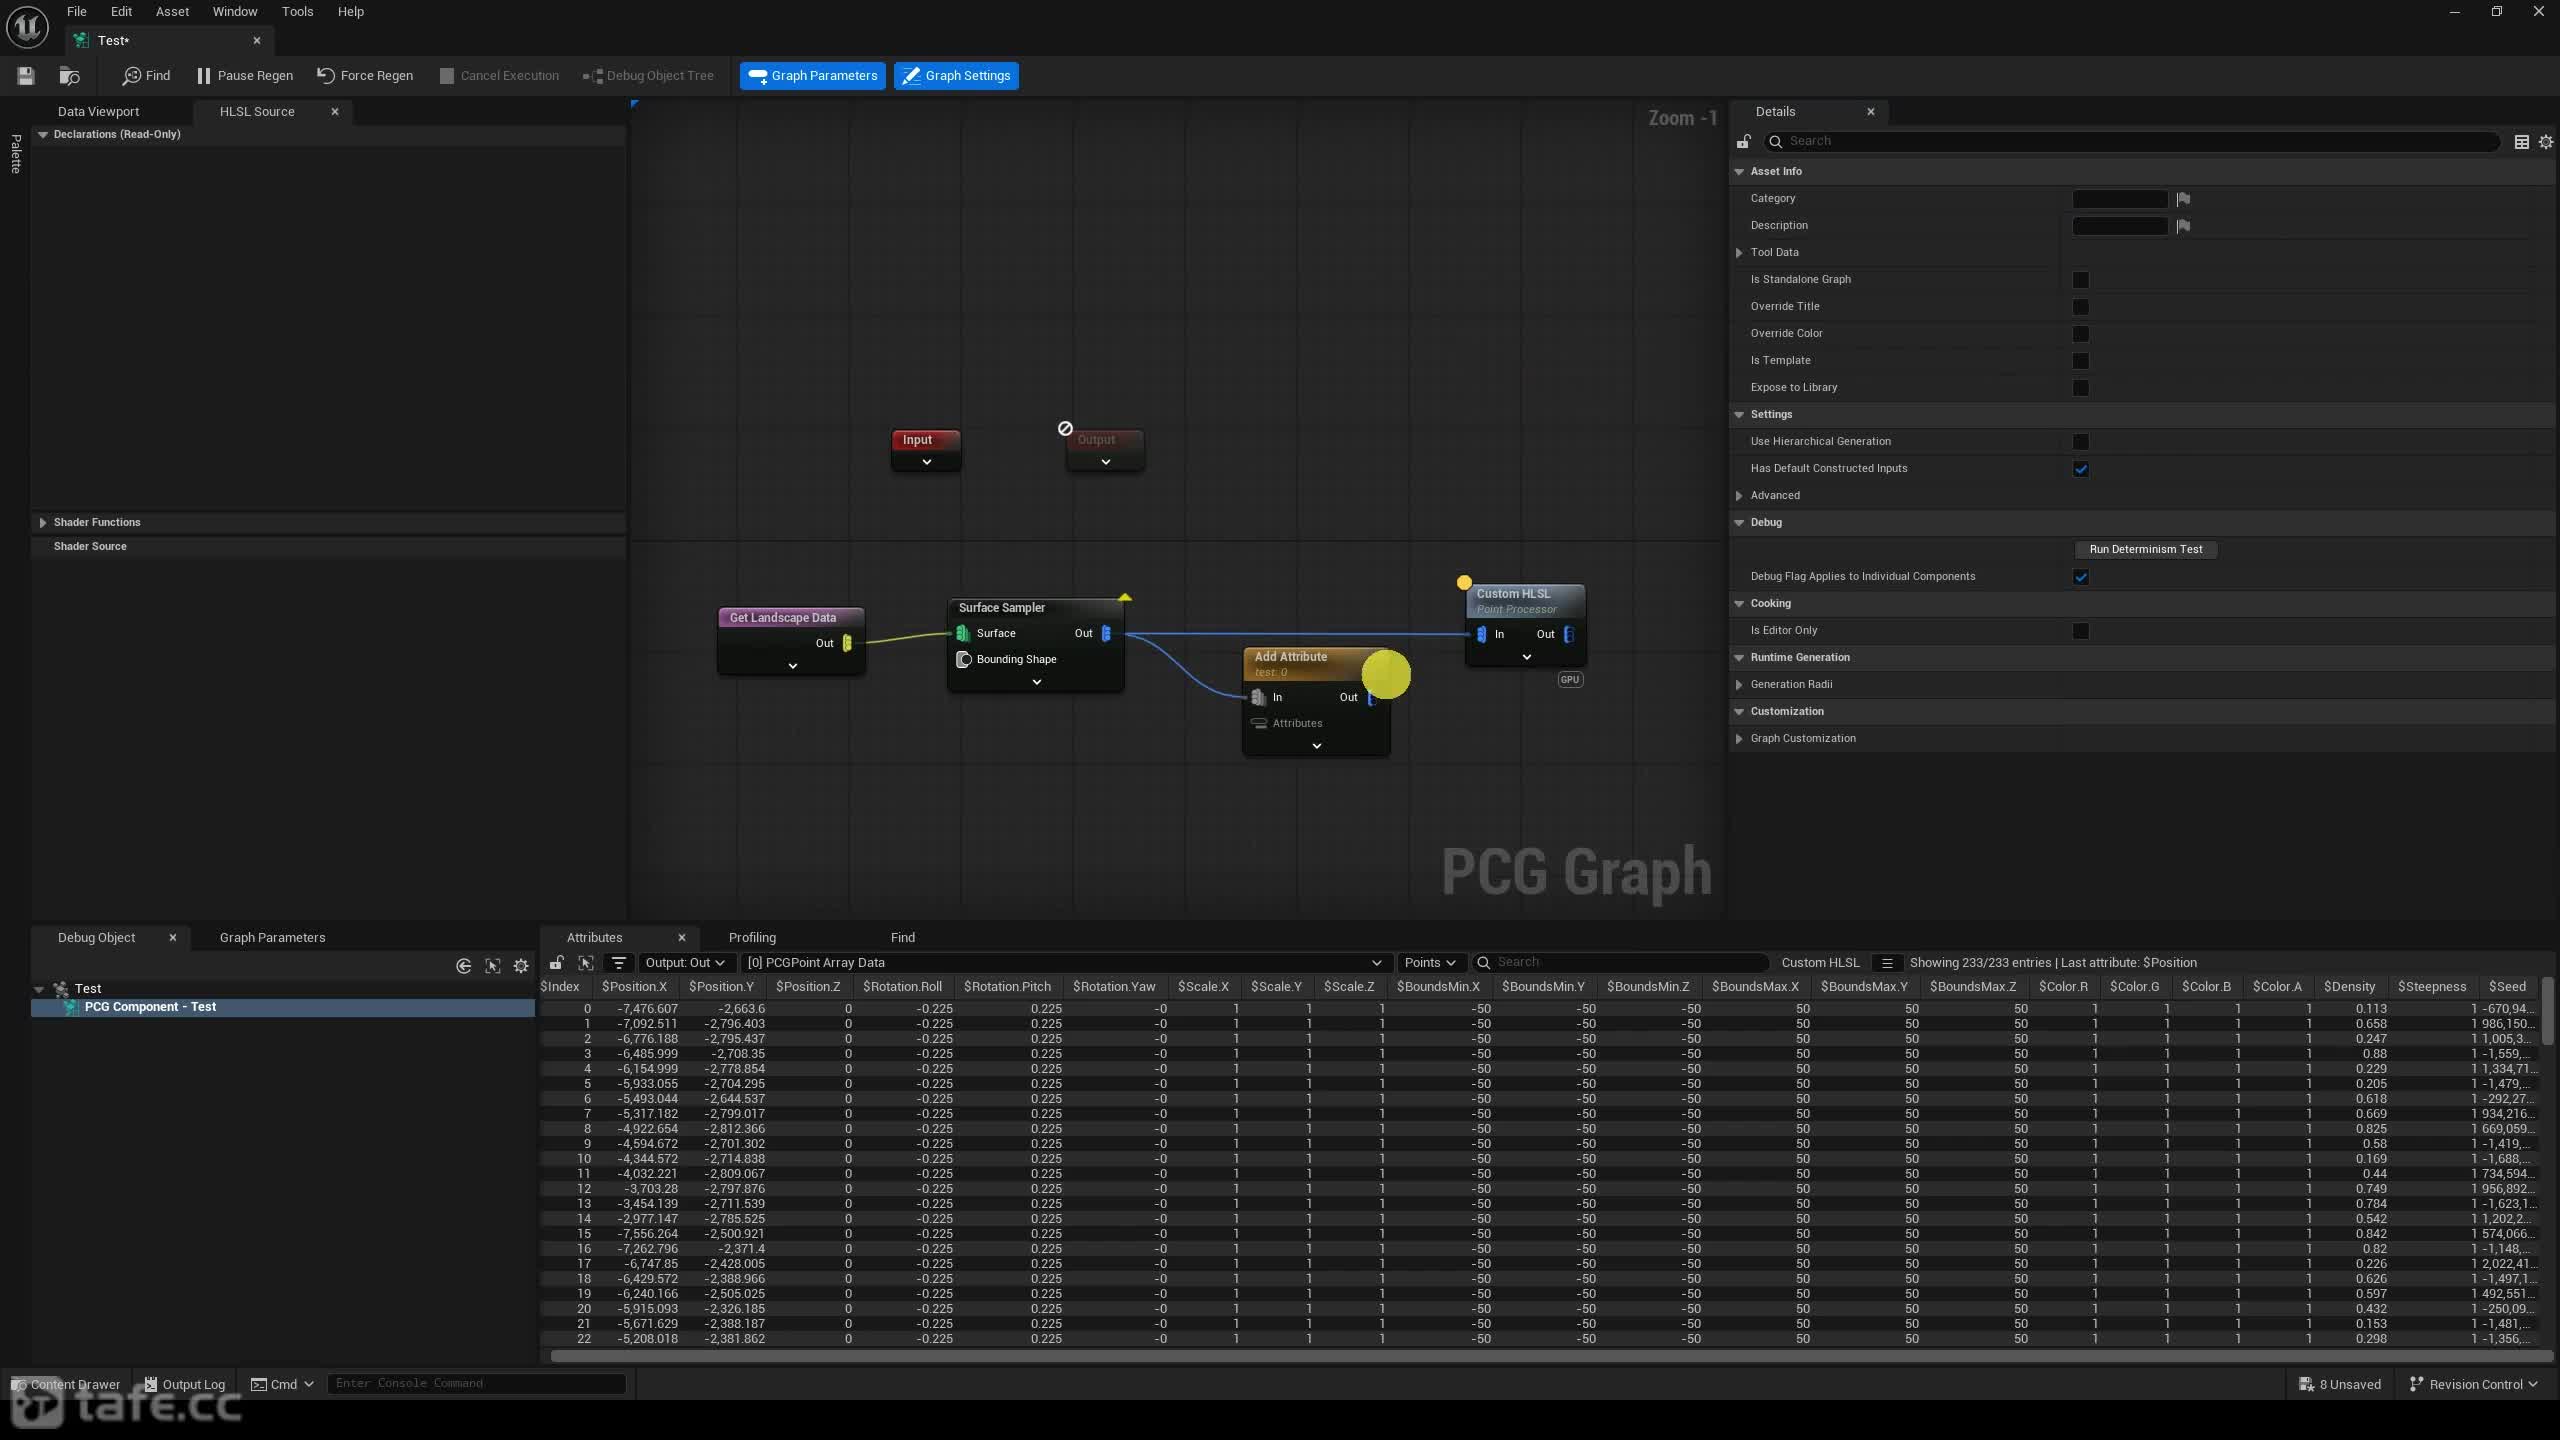Viewport: 2560px width, 1440px height.
Task: Click Pause Regen in the toolbar
Action: (x=245, y=76)
